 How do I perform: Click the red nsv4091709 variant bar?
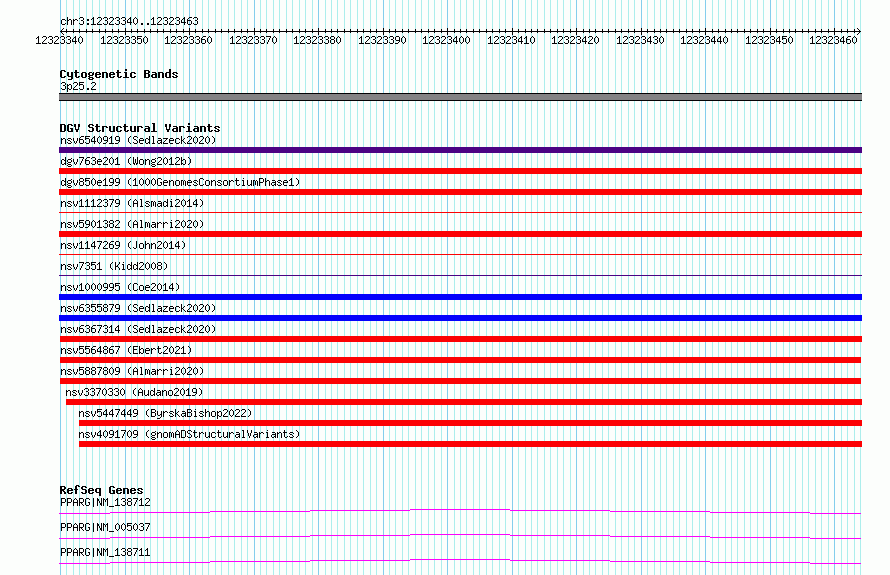[x=471, y=444]
